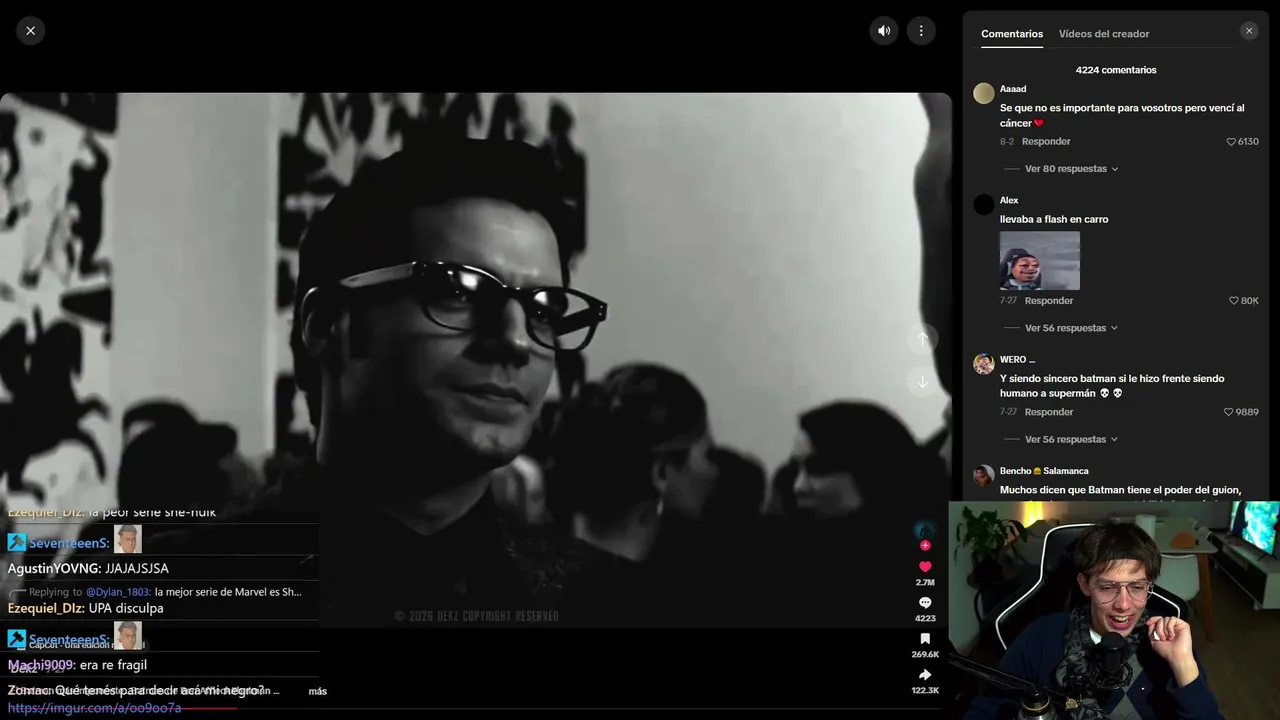1280x720 pixels.
Task: Click the '4224 comentarios' count text
Action: [1116, 70]
